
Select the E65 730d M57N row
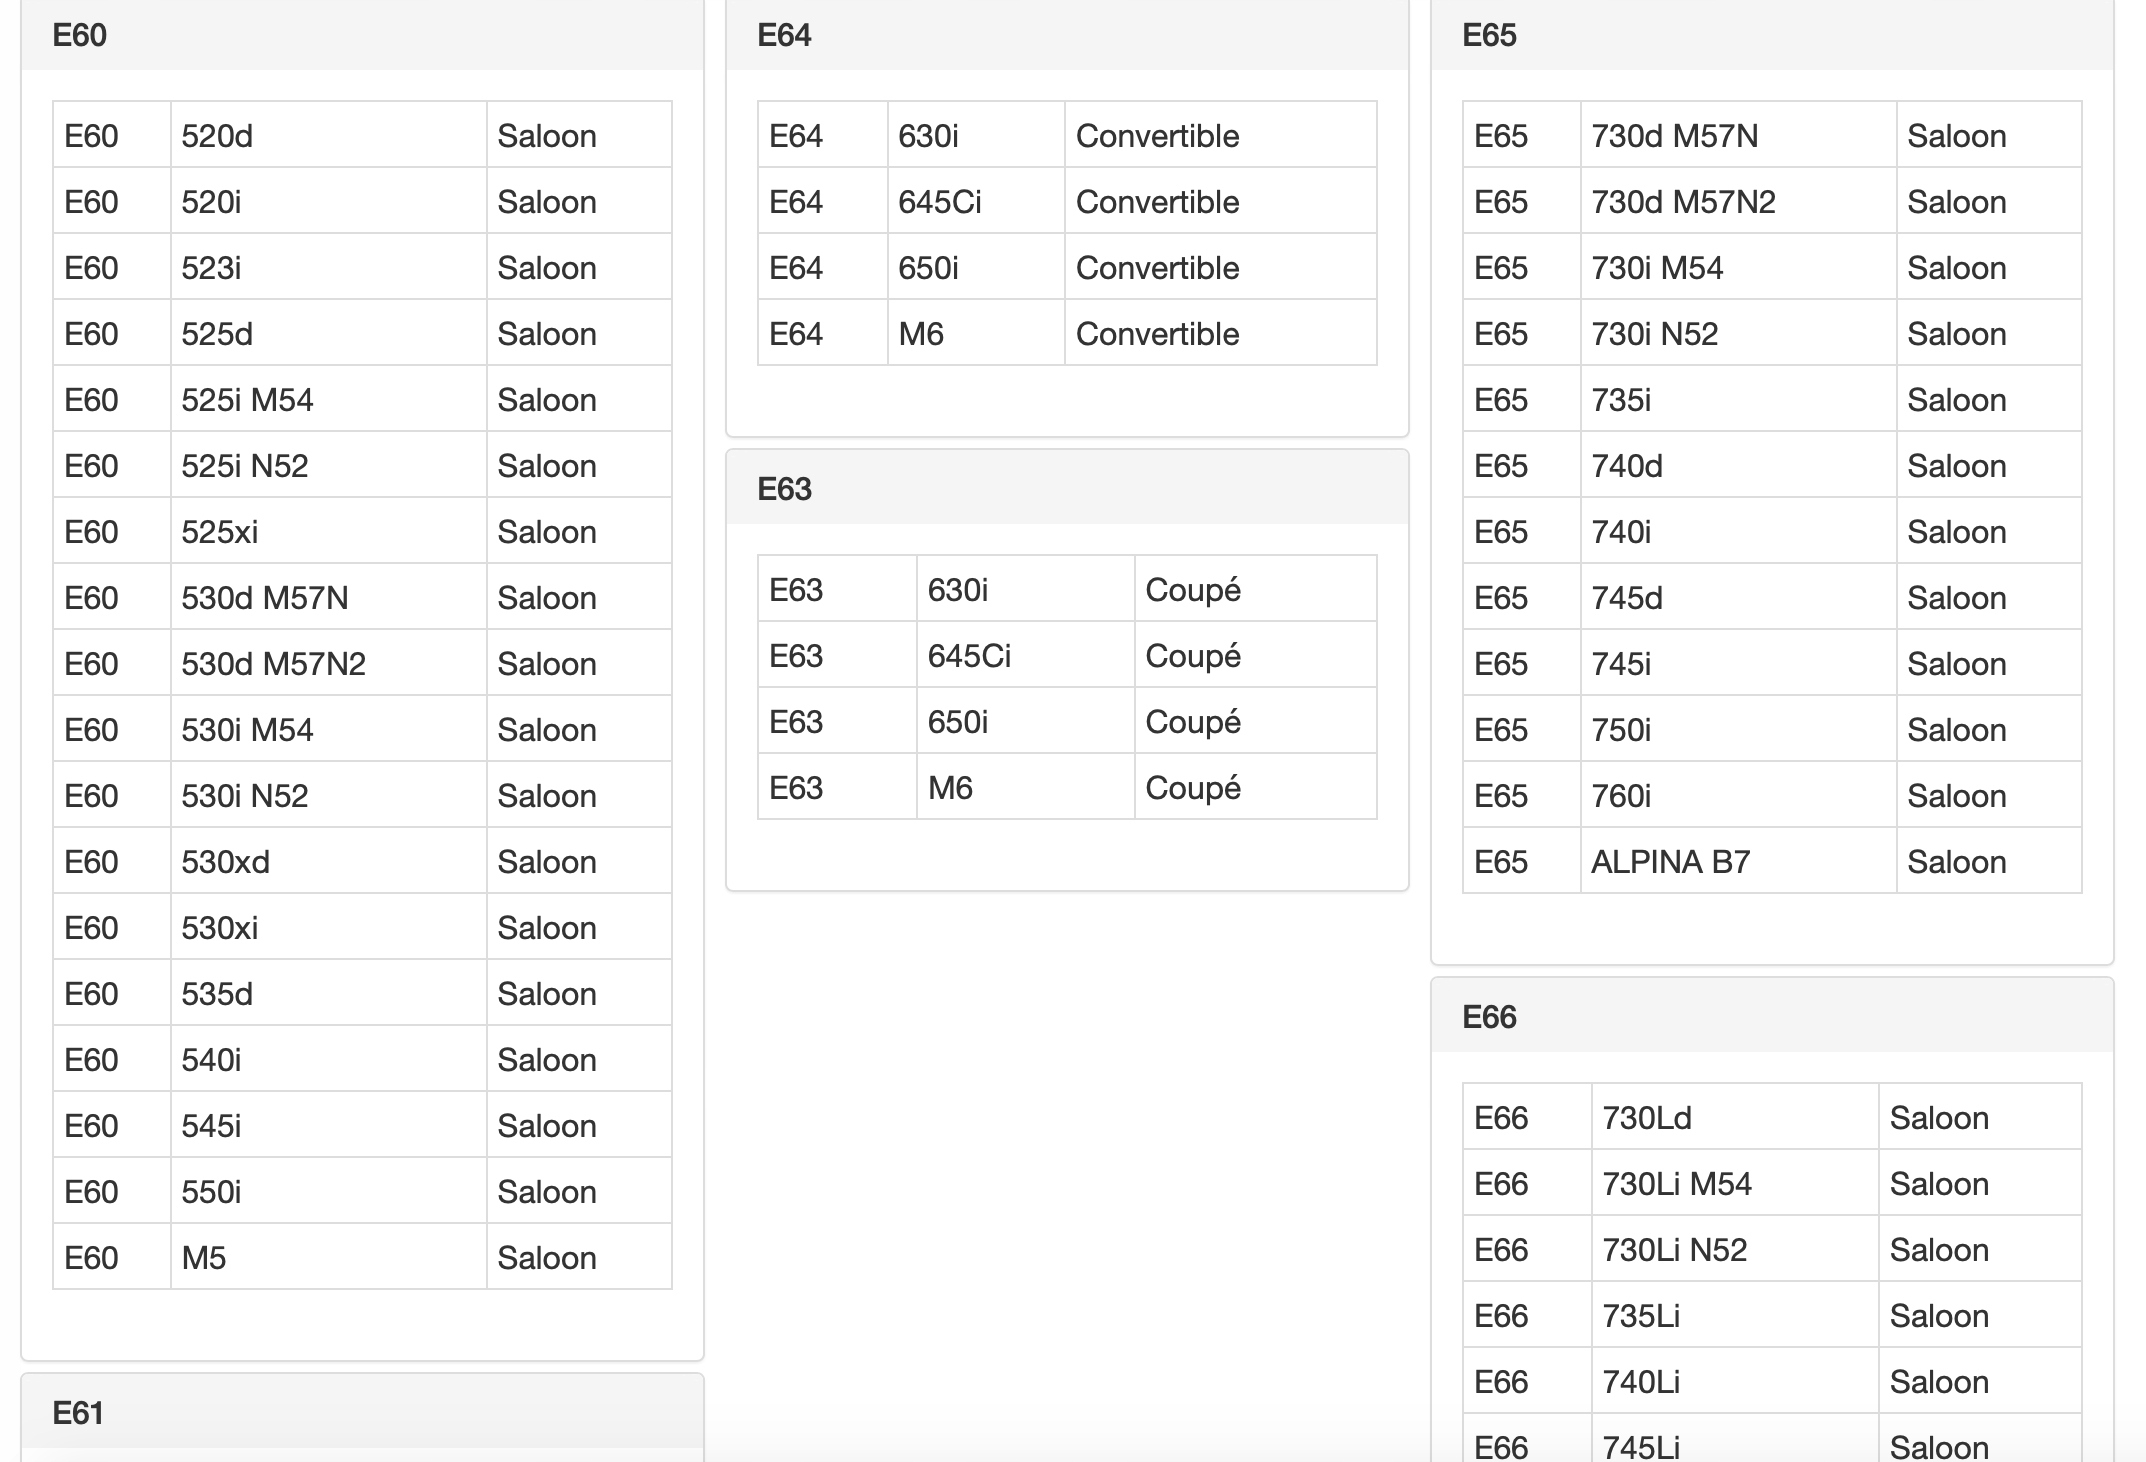point(1772,135)
